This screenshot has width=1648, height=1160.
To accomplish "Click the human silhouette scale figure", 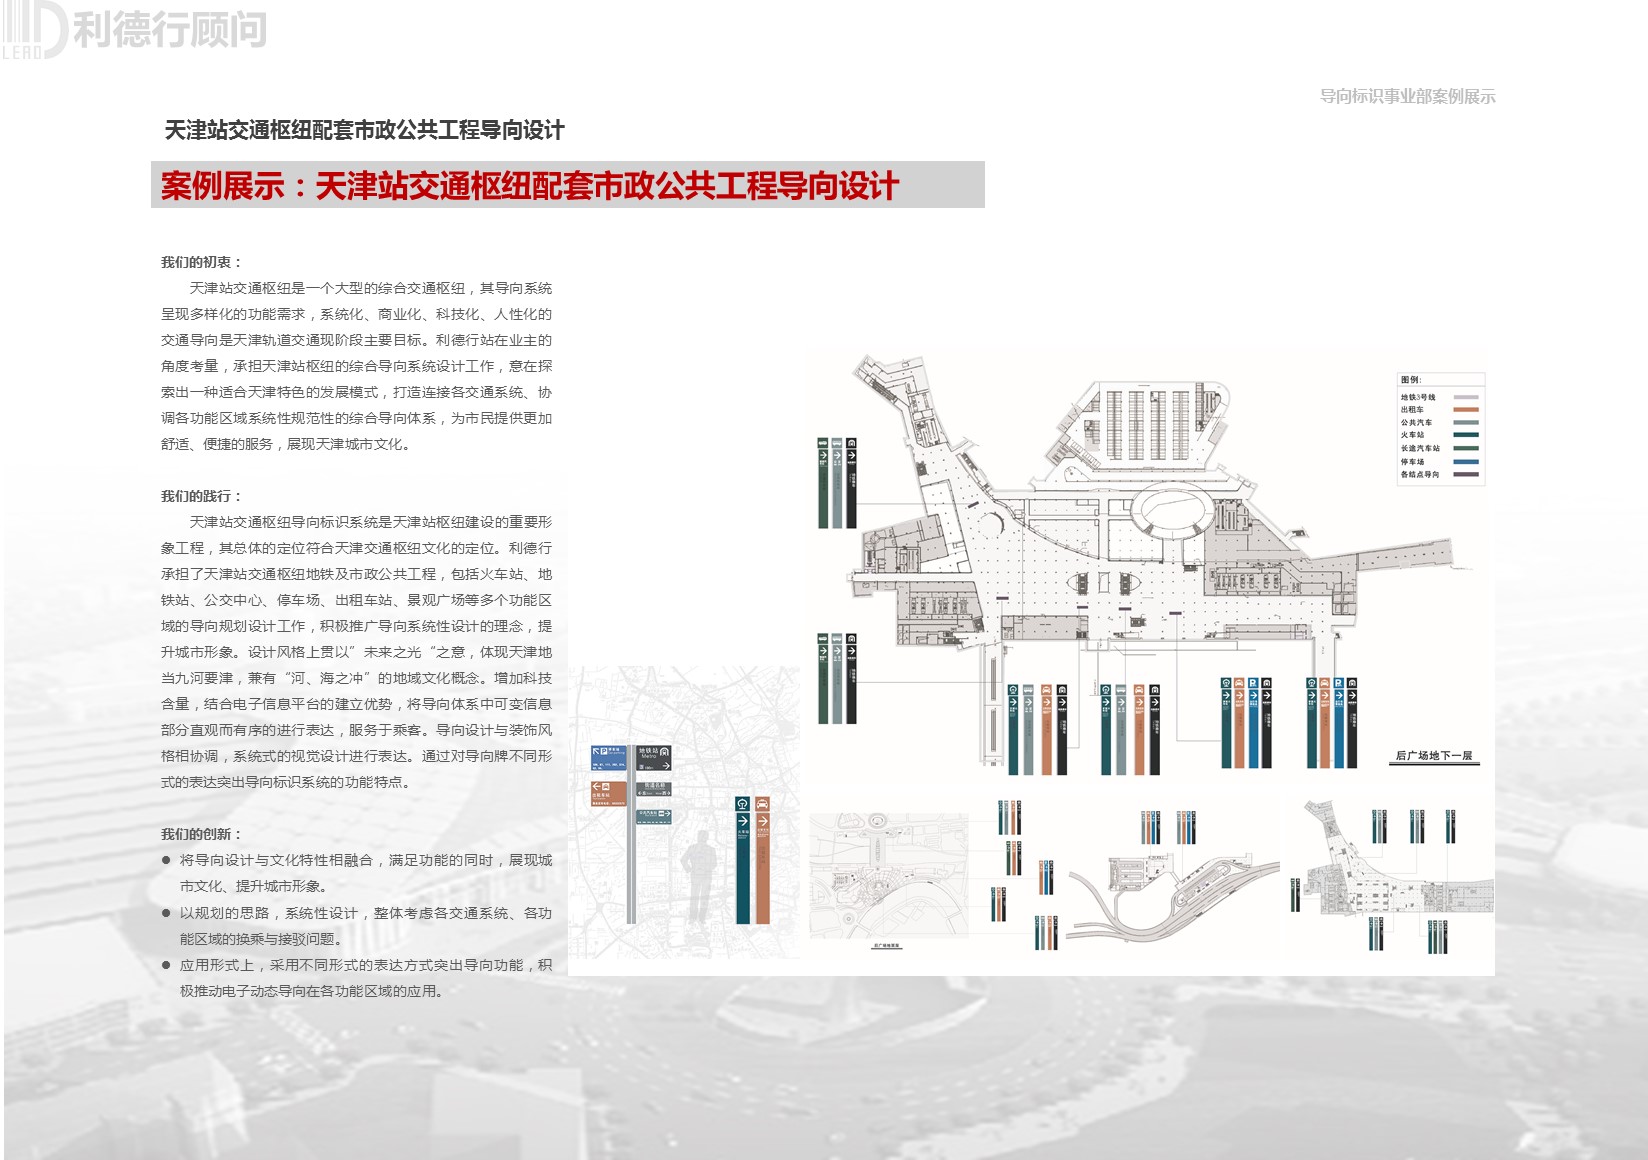I will point(699,878).
